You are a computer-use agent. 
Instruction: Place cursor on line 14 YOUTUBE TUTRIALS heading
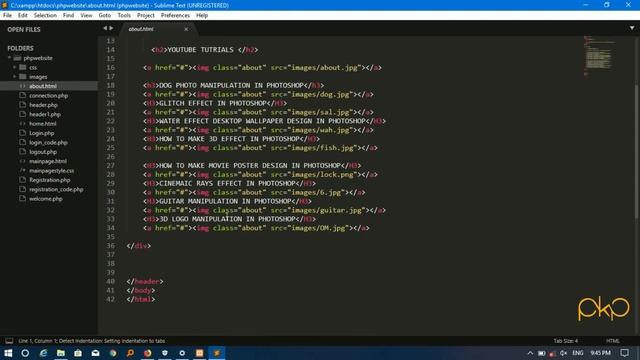tap(204, 50)
